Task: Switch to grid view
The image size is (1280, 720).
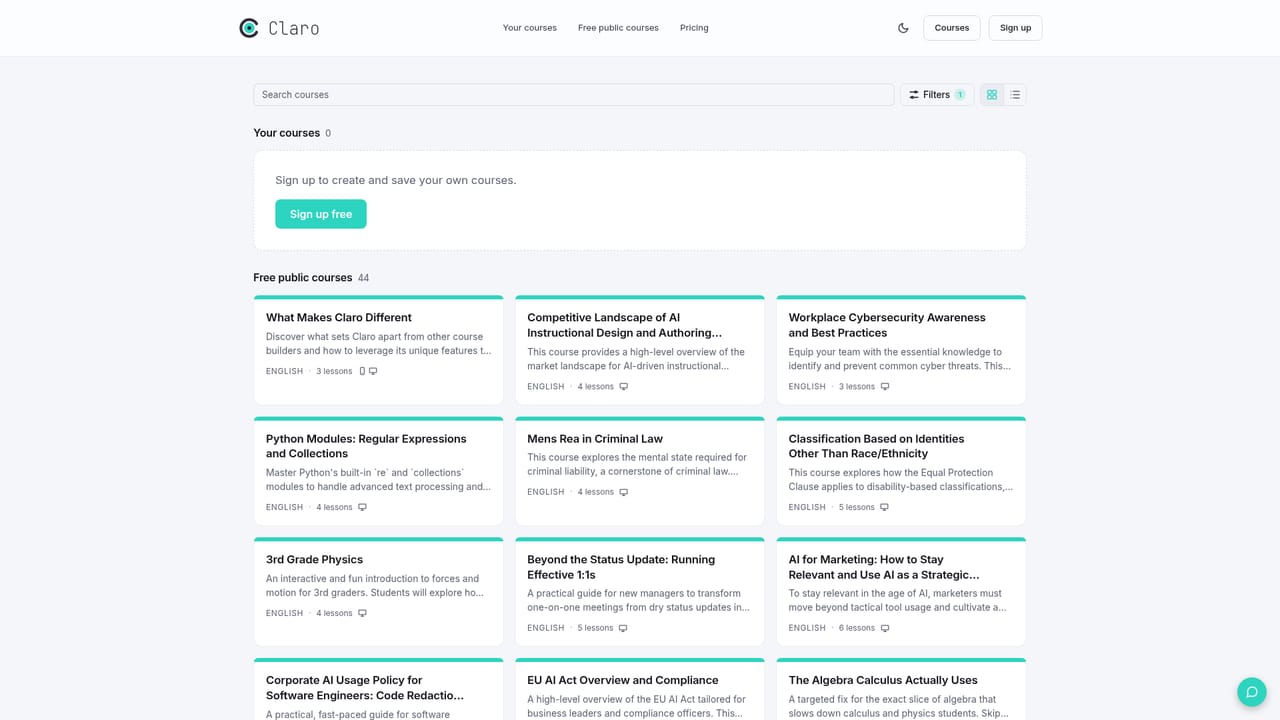Action: click(992, 95)
